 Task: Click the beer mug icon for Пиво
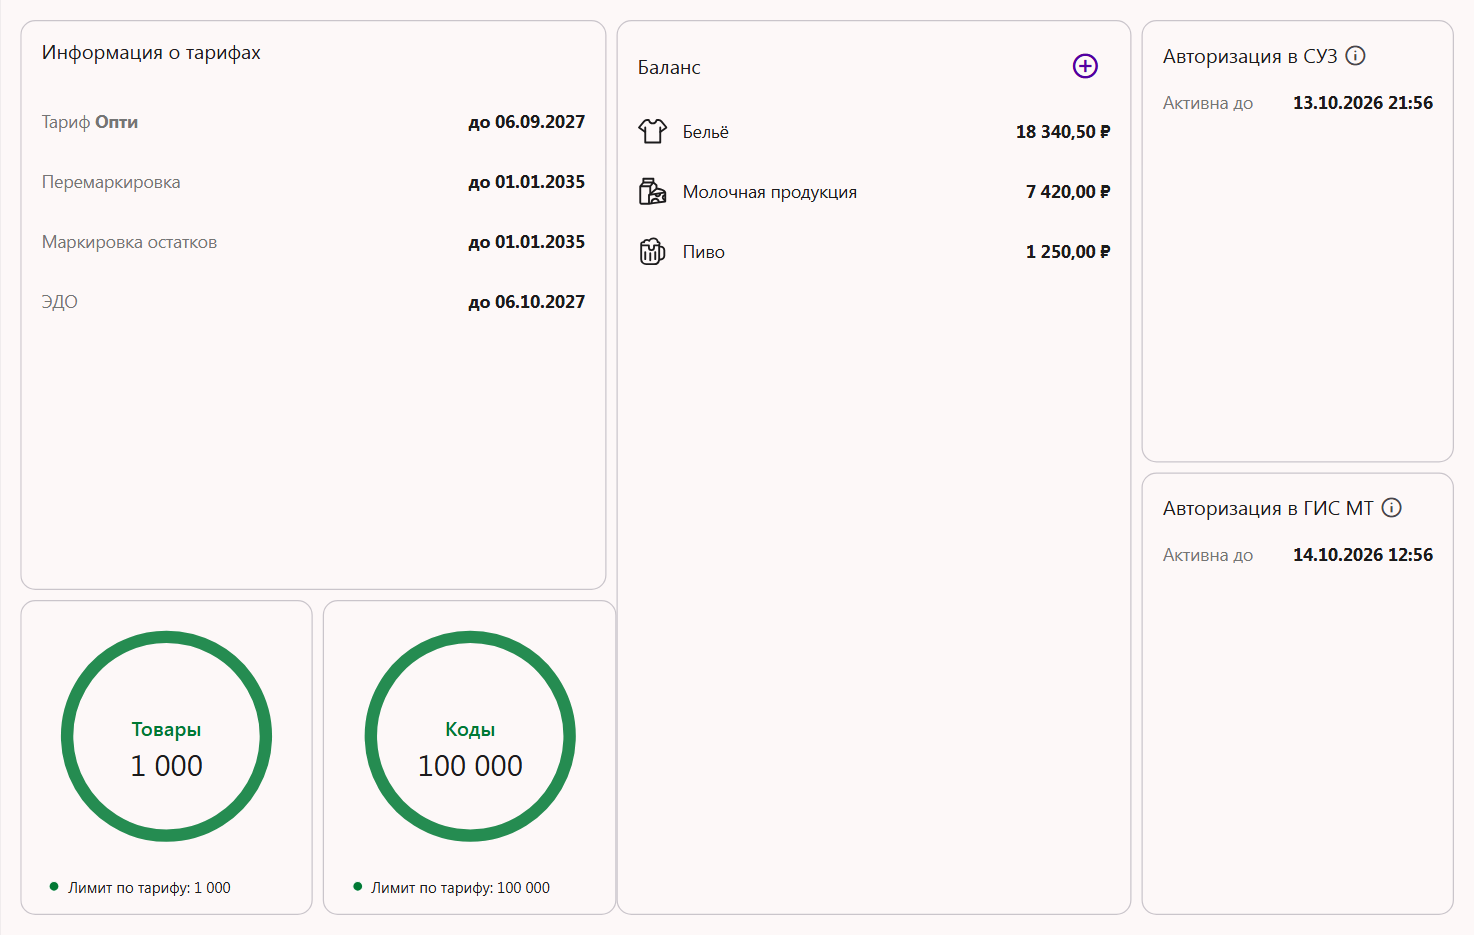pos(652,251)
